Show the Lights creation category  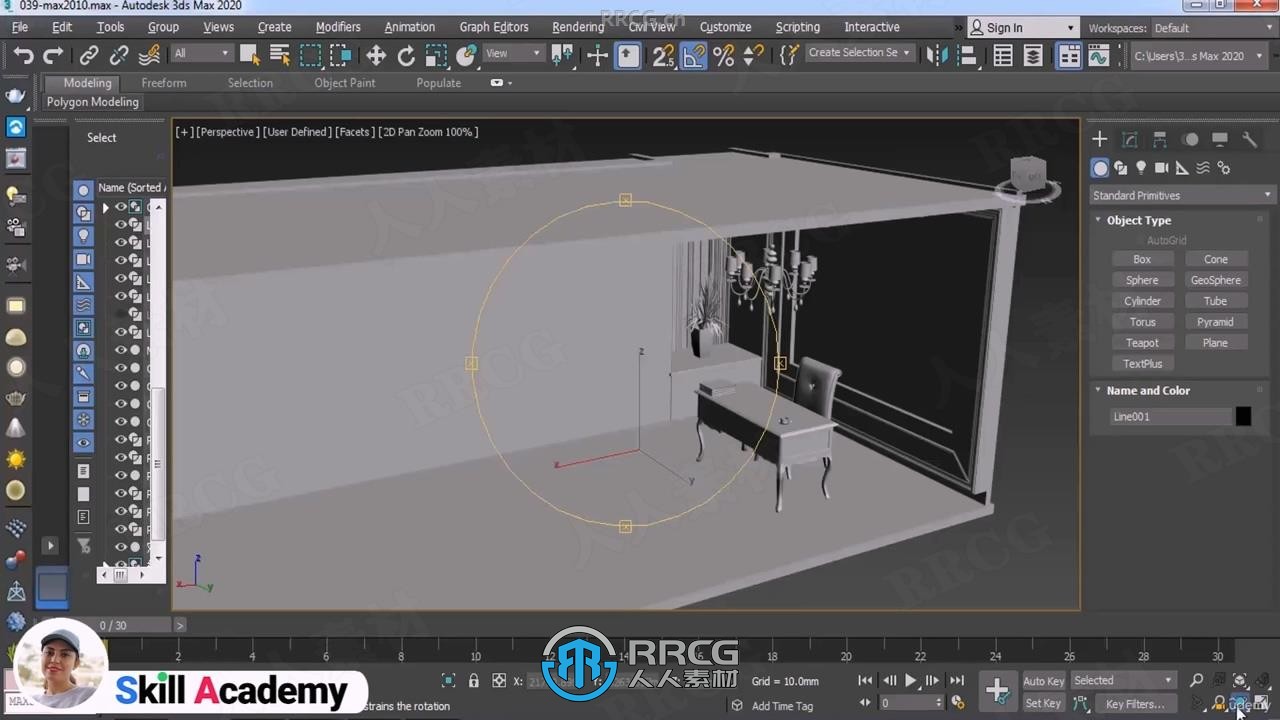tap(1141, 168)
